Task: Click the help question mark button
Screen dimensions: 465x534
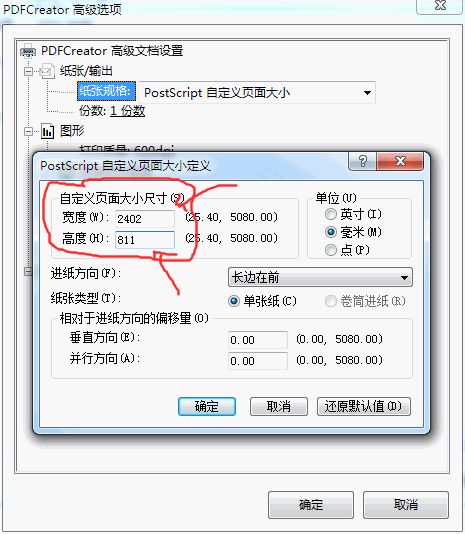Action: tap(363, 161)
